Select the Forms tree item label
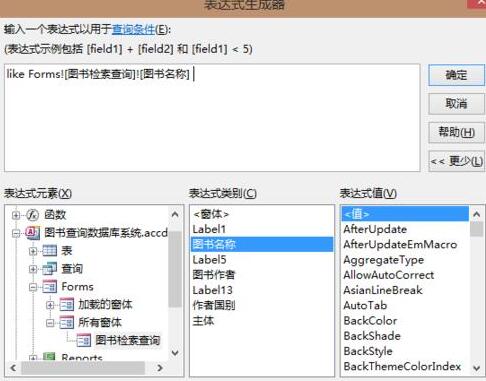 tap(77, 287)
